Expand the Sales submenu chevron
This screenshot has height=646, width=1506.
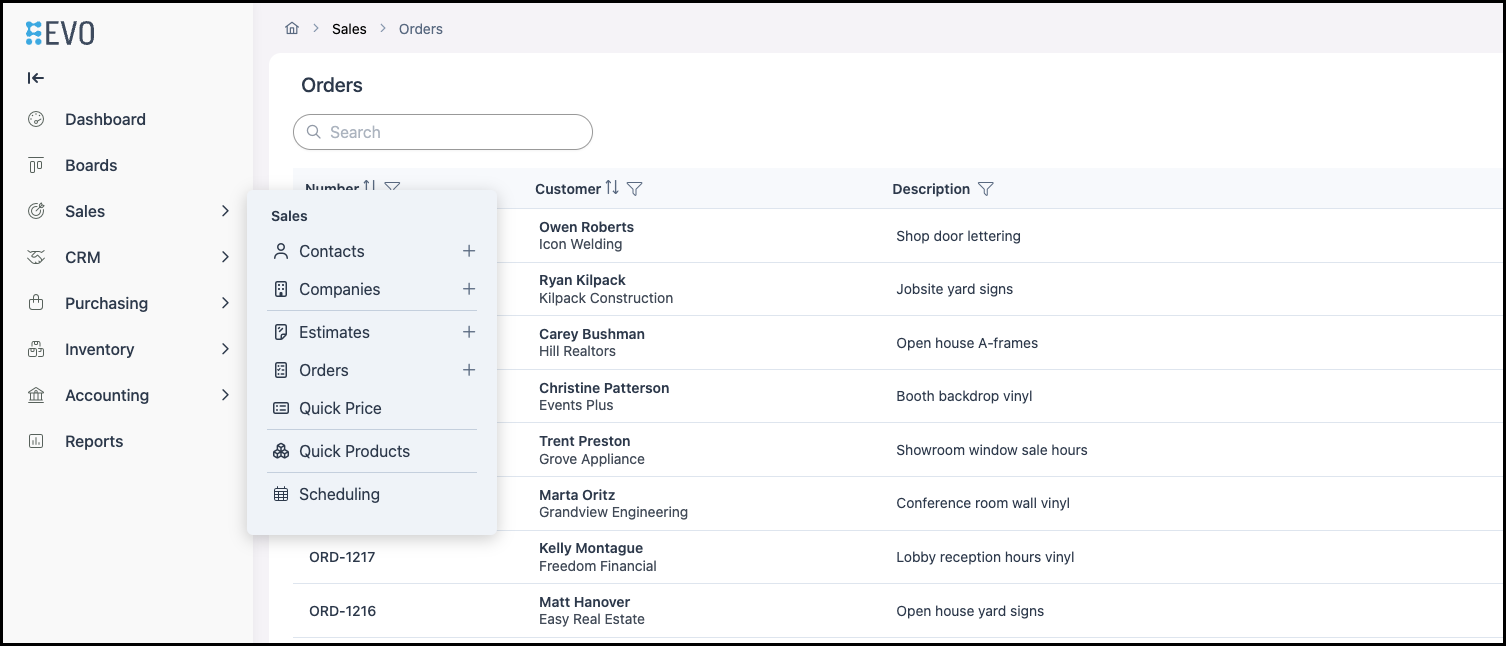(225, 211)
